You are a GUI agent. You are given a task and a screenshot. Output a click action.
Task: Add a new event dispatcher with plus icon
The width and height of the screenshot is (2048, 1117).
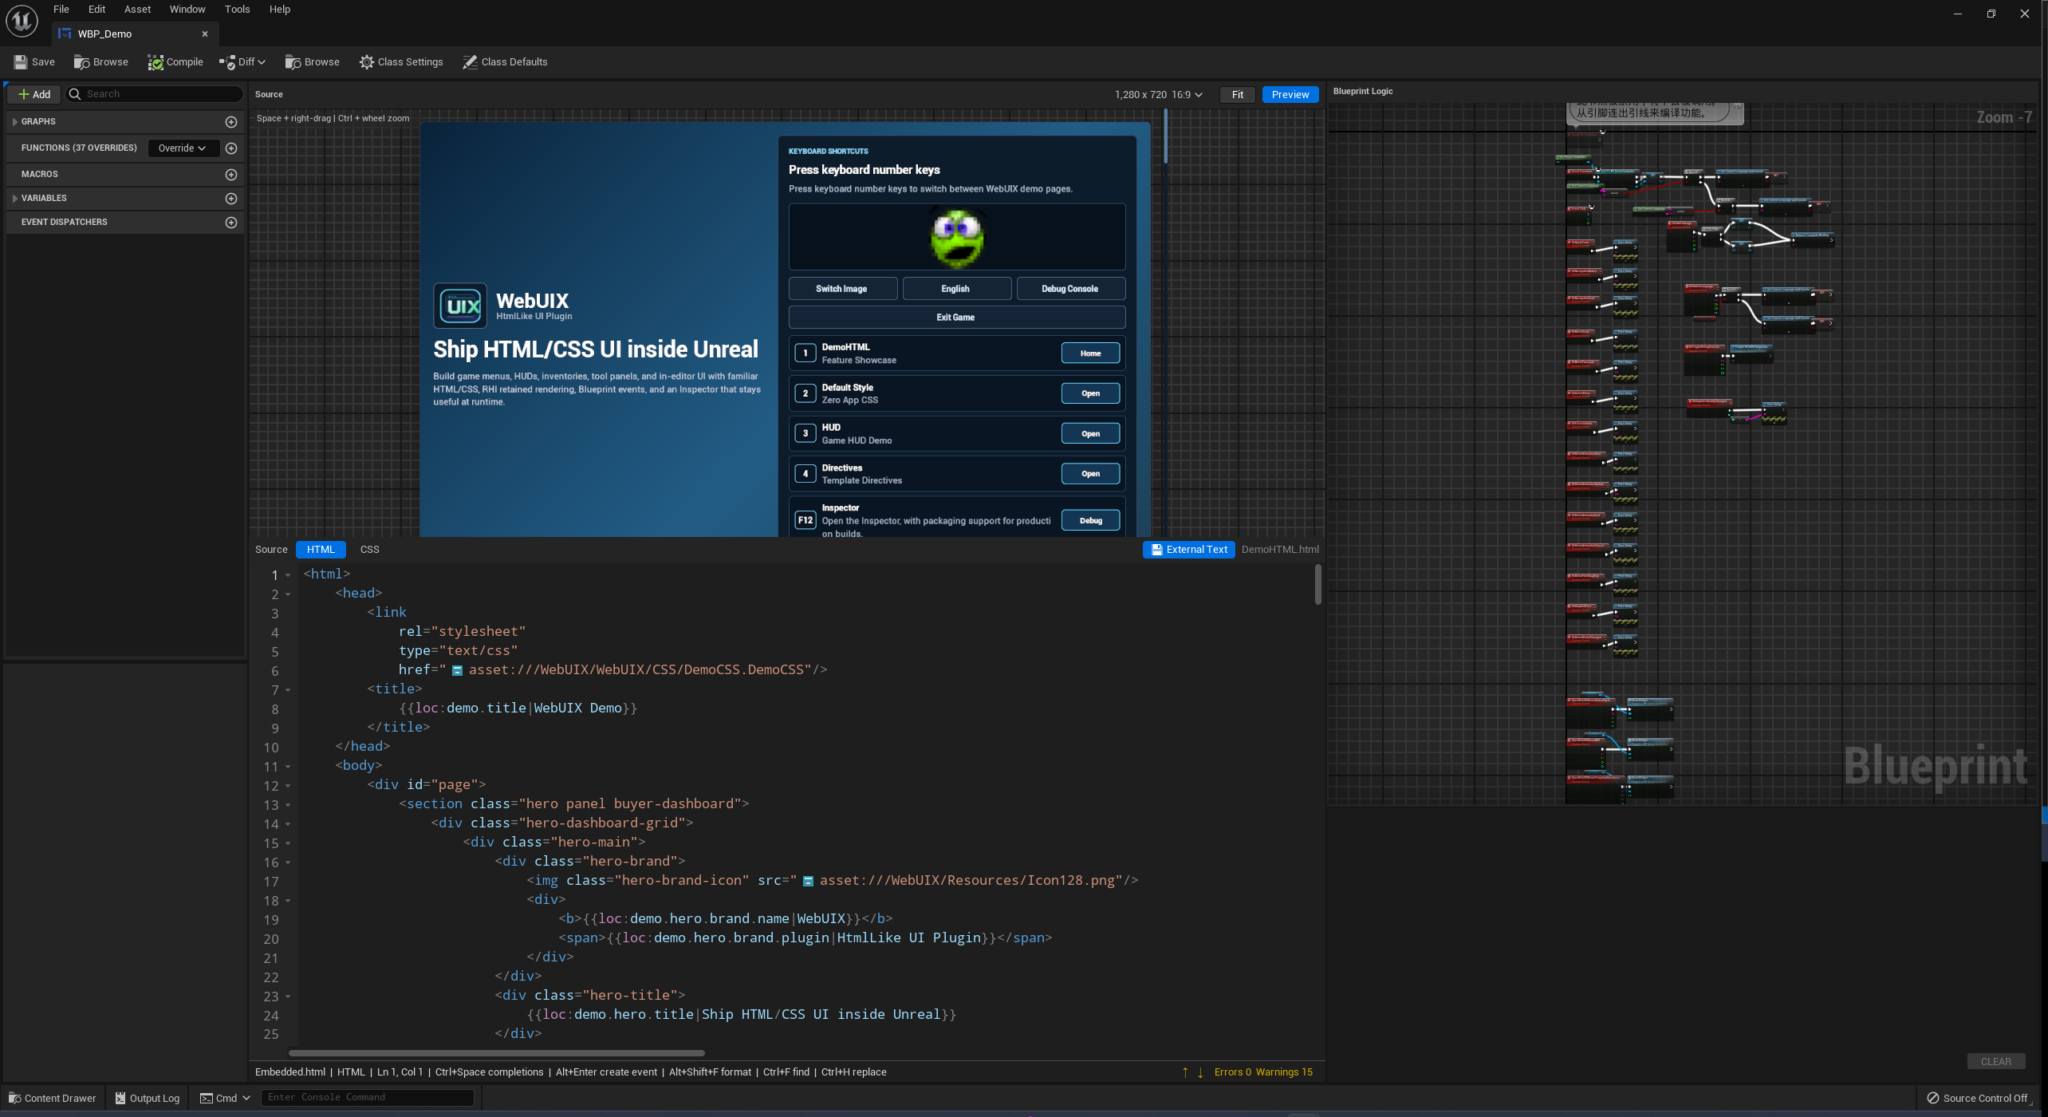tap(231, 222)
